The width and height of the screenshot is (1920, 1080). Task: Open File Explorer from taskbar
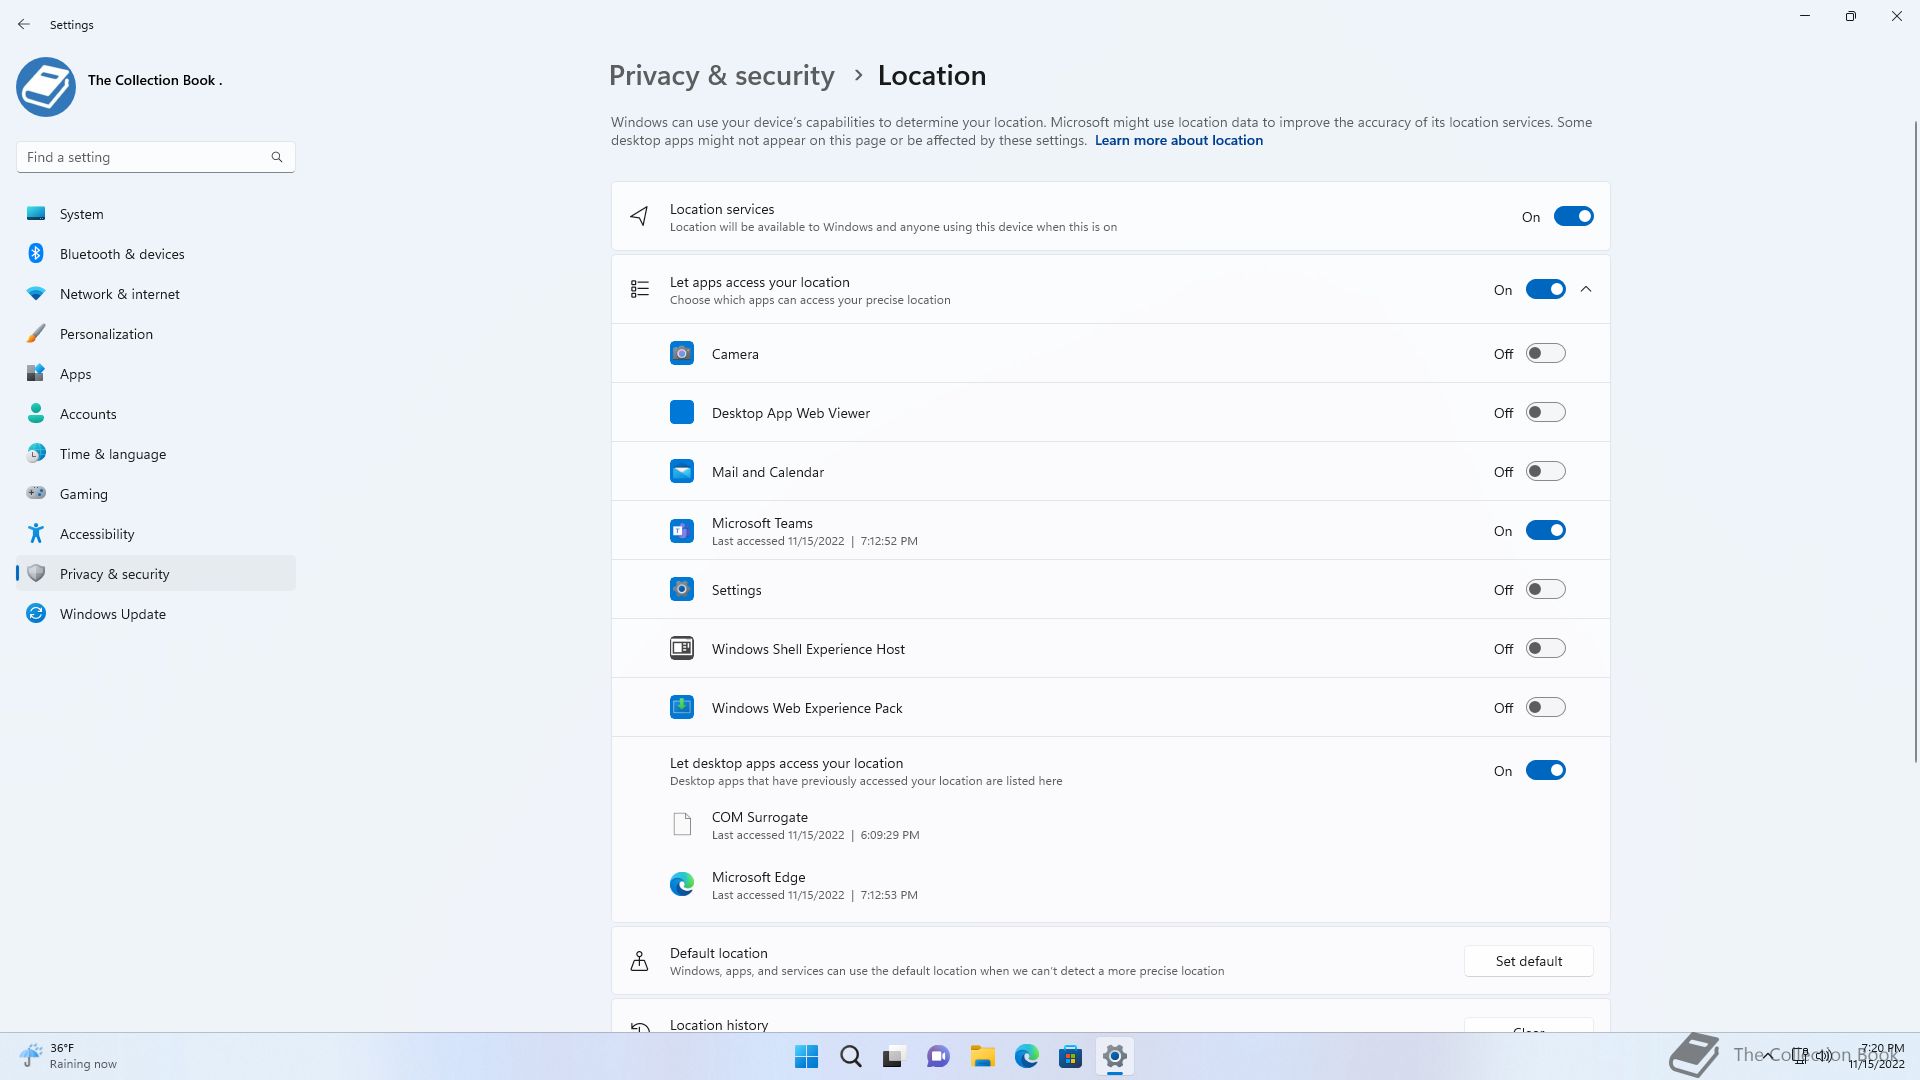[x=982, y=1056]
